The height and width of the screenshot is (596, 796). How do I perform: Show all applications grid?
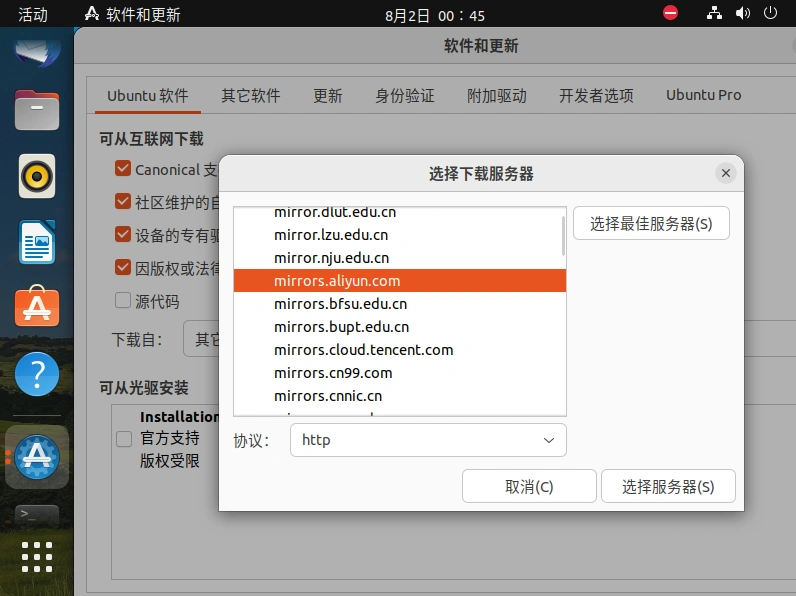37,557
